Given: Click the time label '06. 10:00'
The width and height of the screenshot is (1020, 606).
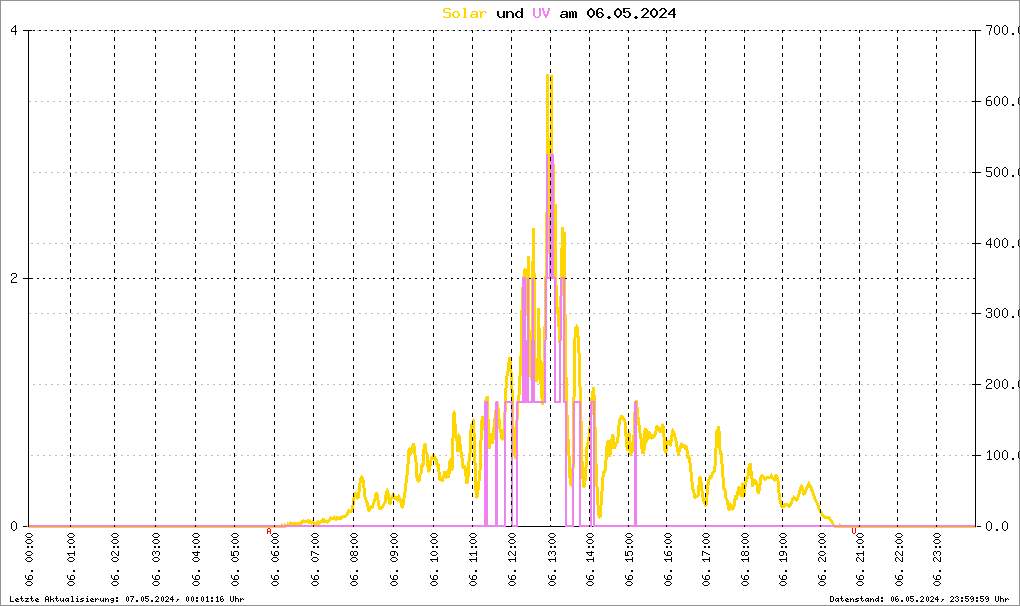Looking at the screenshot, I should (x=434, y=560).
